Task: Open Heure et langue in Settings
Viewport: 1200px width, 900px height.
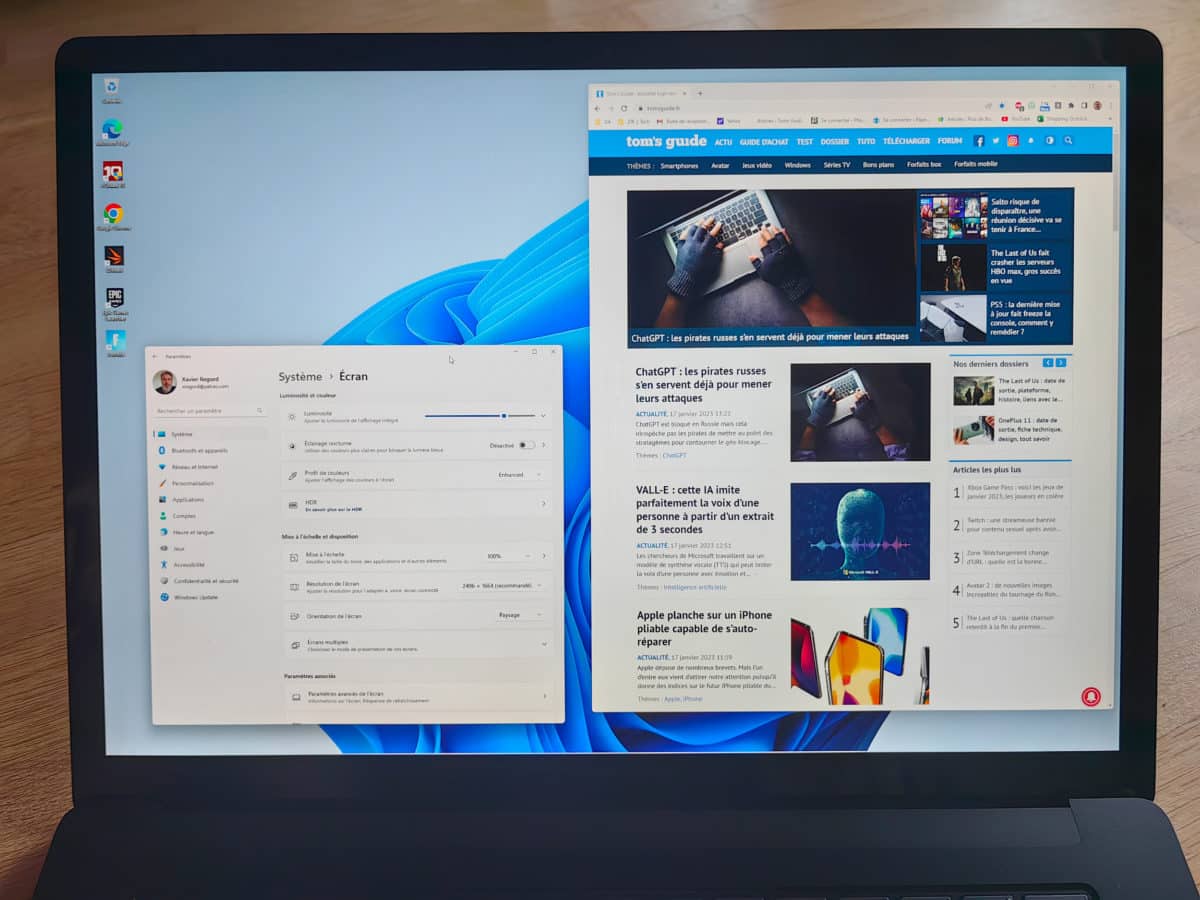Action: 212,532
